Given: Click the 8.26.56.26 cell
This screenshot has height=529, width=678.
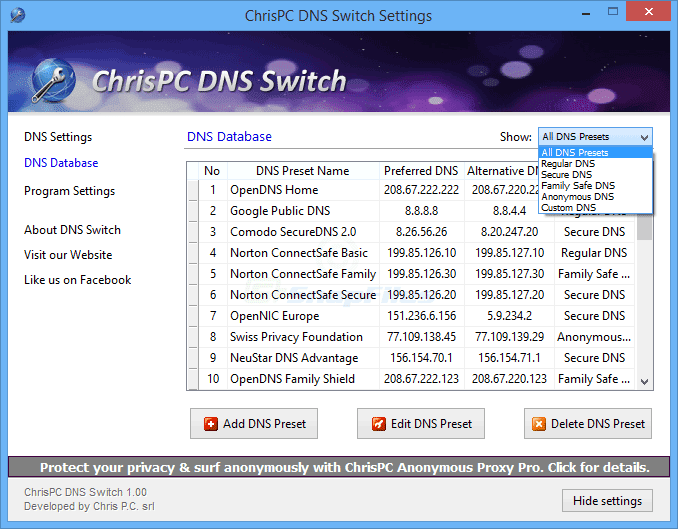Looking at the screenshot, I should (422, 232).
